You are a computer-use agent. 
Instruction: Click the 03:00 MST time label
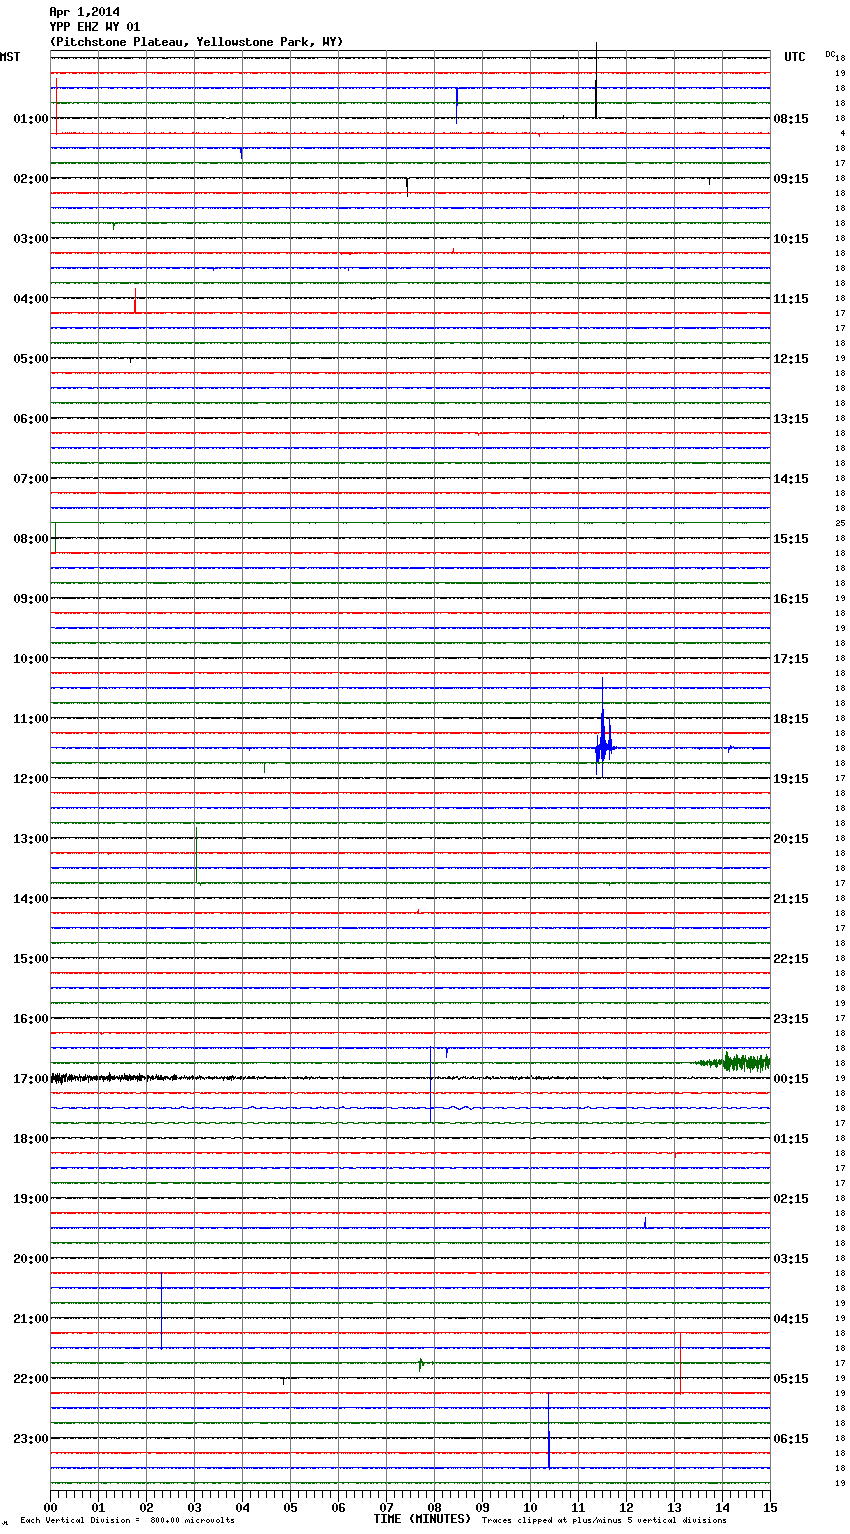pyautogui.click(x=31, y=238)
